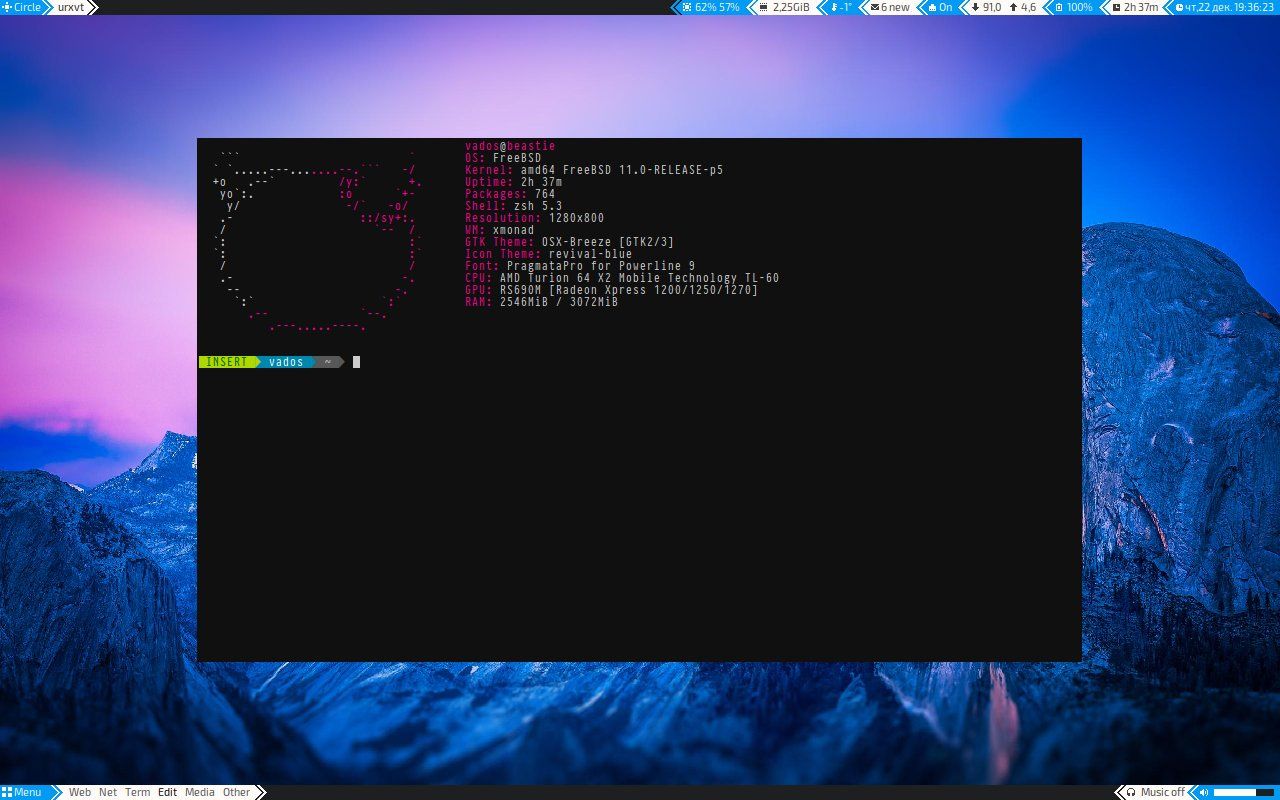Image resolution: width=1280 pixels, height=800 pixels.
Task: Switch to the Media workspace
Action: click(200, 792)
